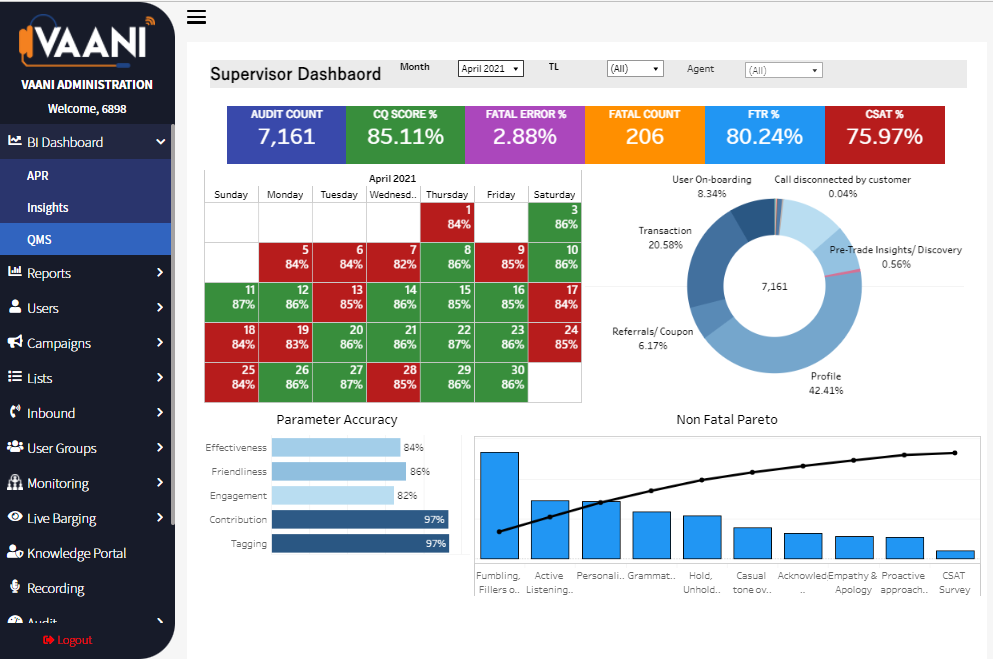Click the Live Barging eye icon
This screenshot has width=993, height=659.
click(x=15, y=517)
